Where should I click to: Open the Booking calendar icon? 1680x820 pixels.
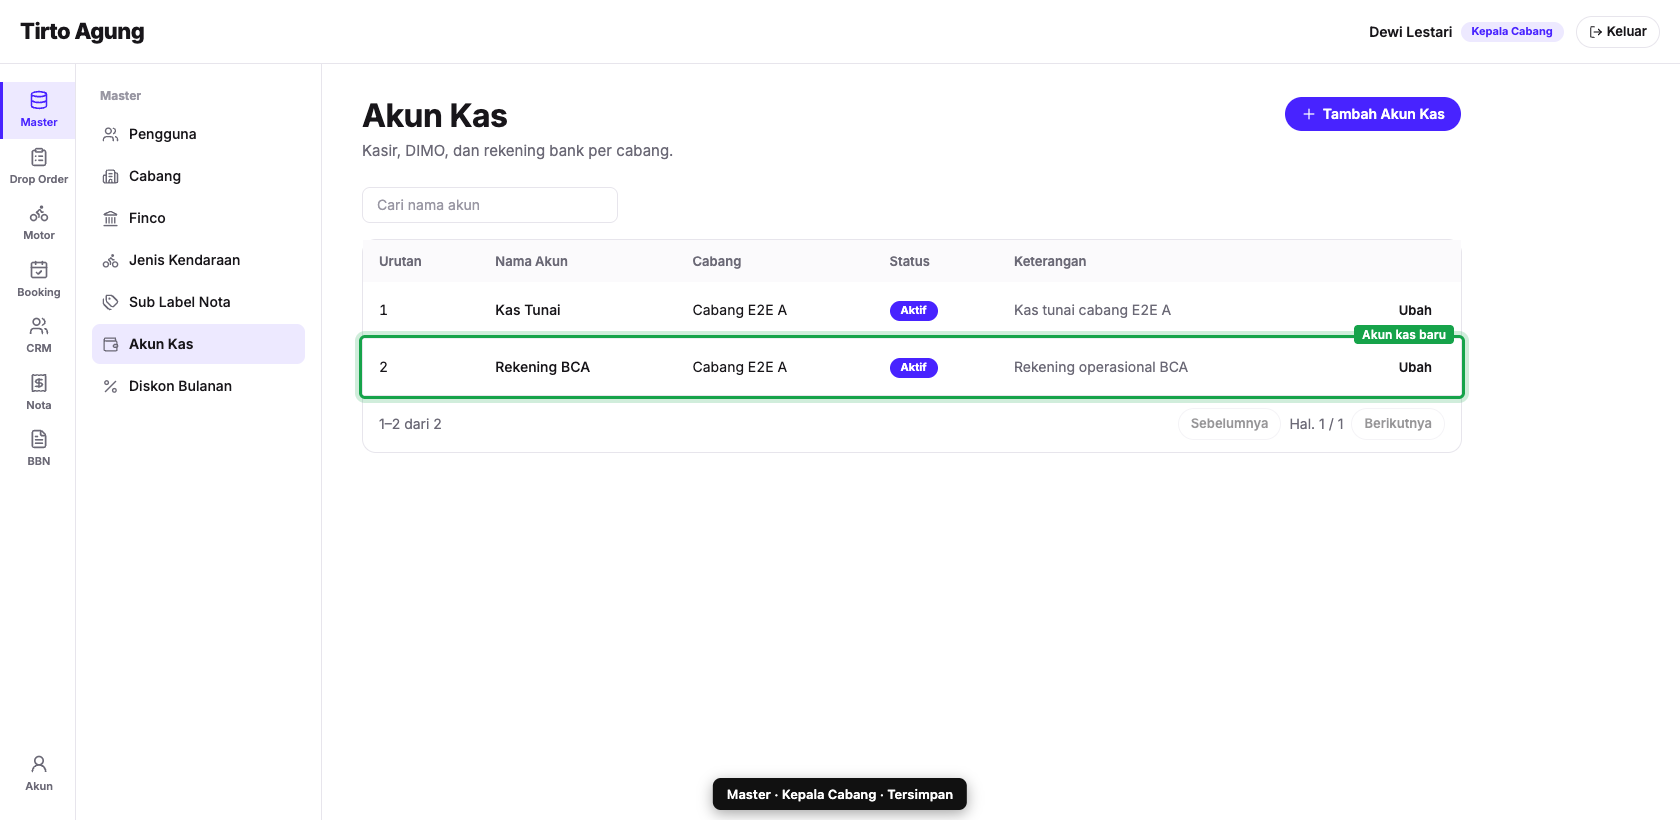(39, 270)
